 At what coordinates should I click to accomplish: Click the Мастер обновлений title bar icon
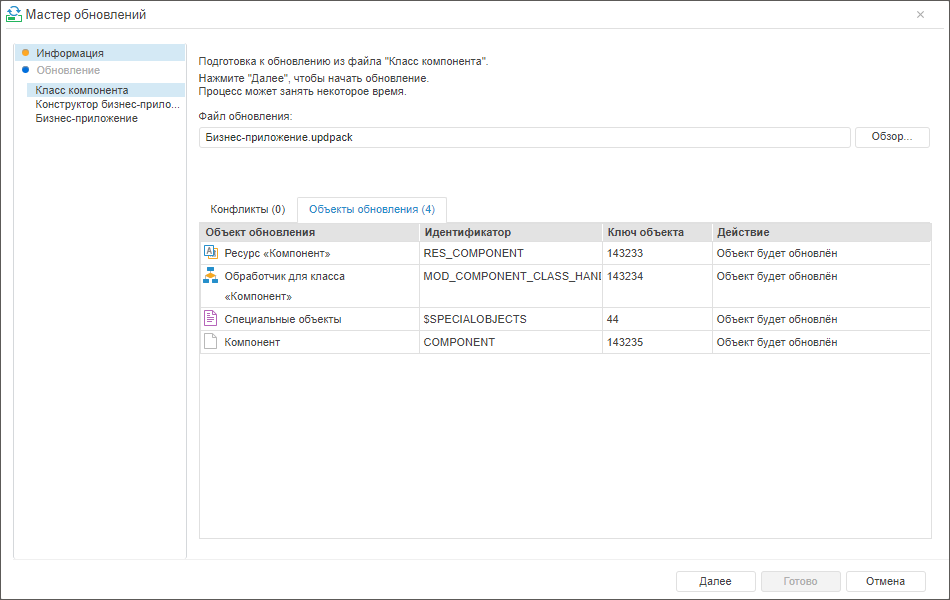point(13,14)
